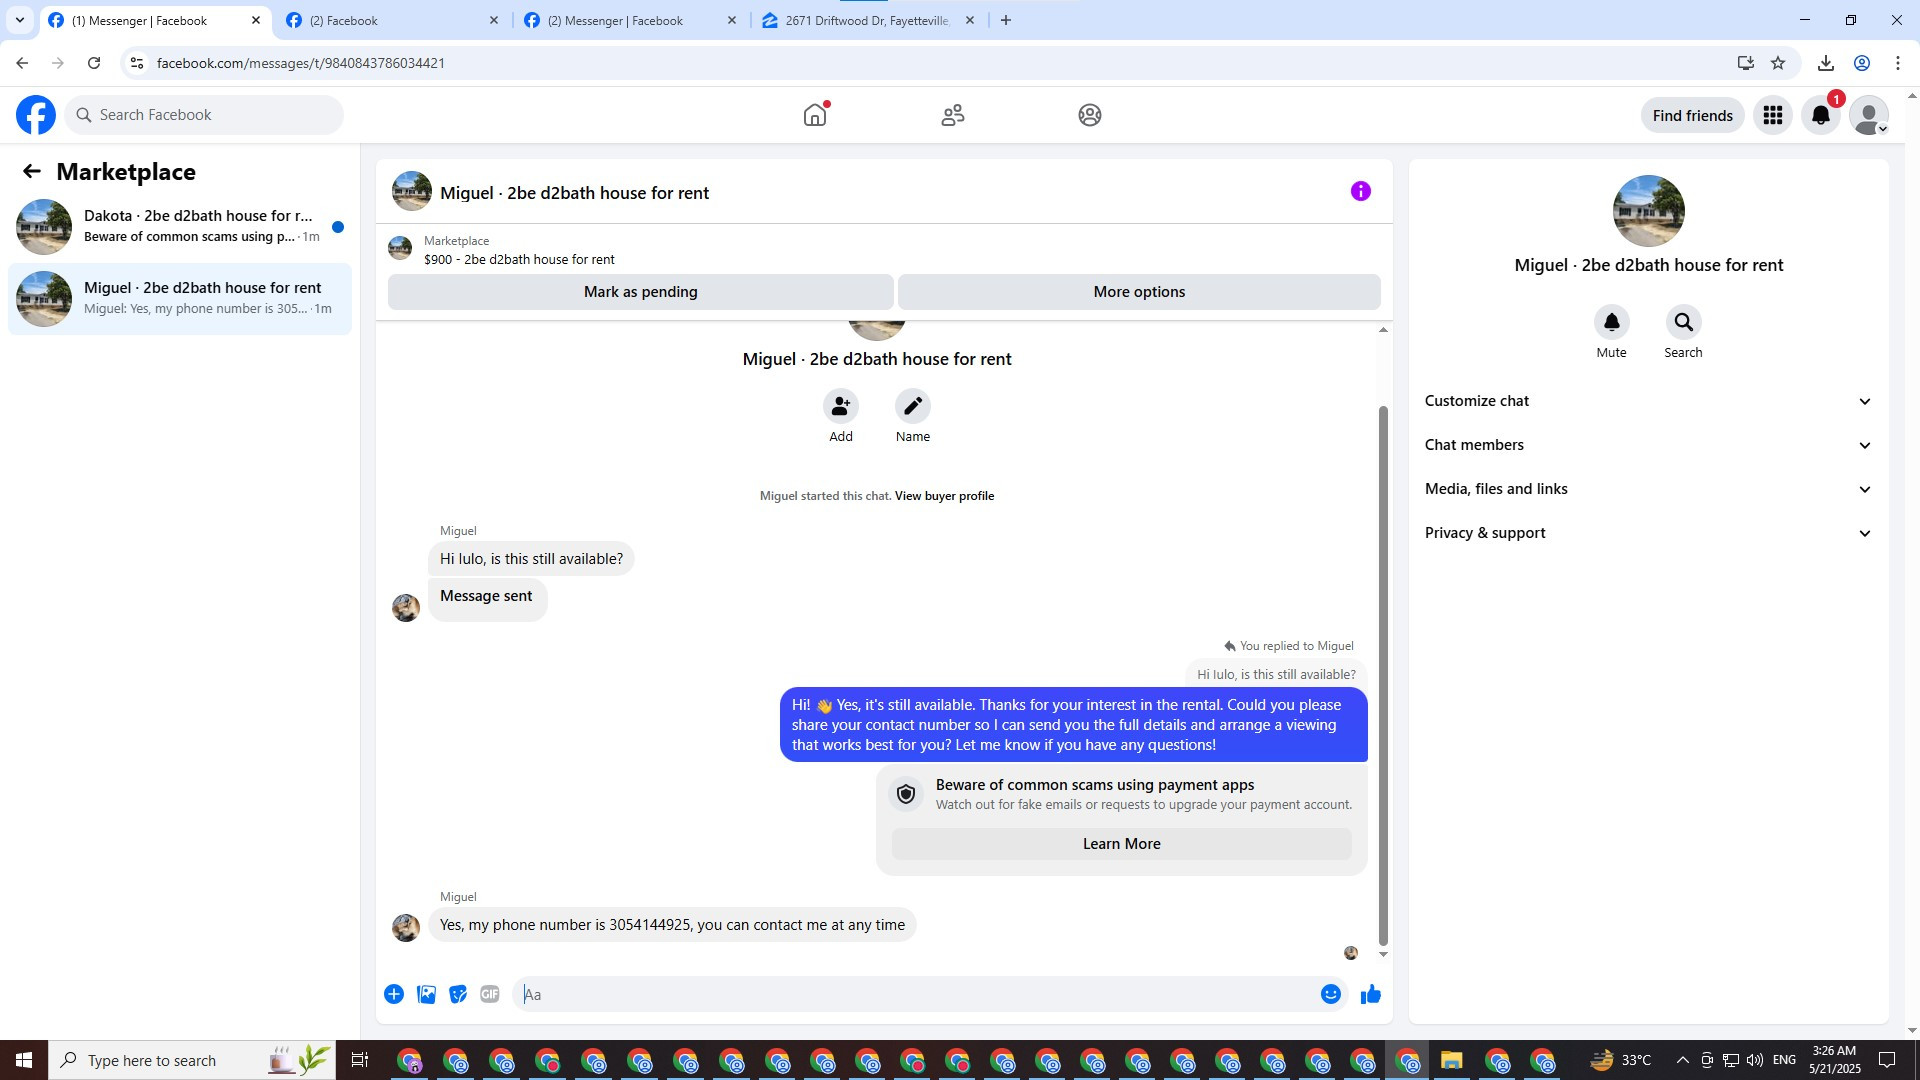The height and width of the screenshot is (1080, 1920).
Task: Click Find friends button
Action: point(1692,115)
